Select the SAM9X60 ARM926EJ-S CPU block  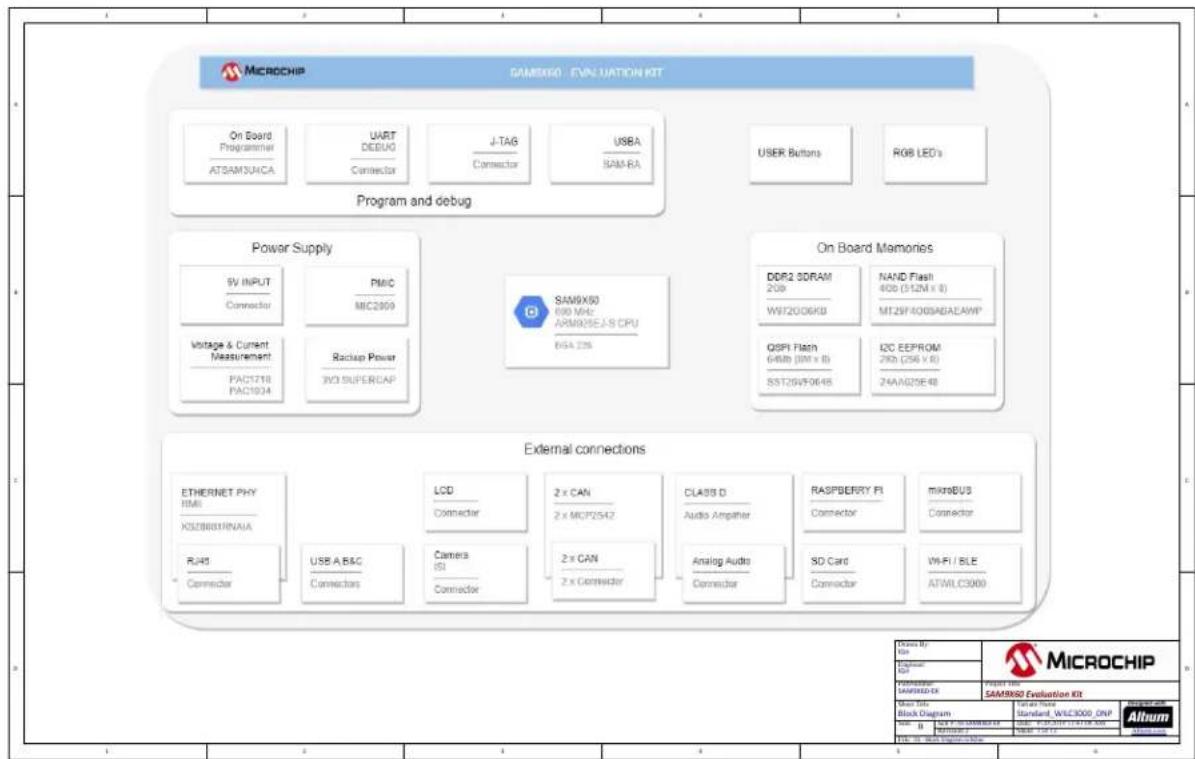(x=586, y=322)
